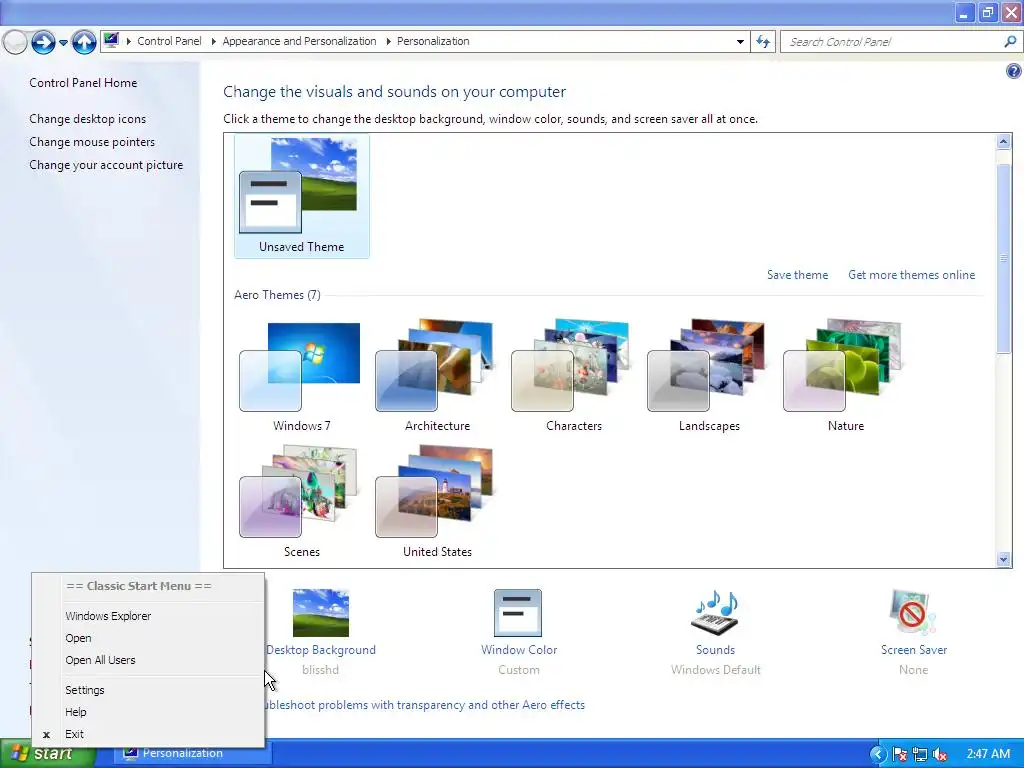Click the 2:47 AM taskbar clock
This screenshot has width=1024, height=768.
[988, 754]
